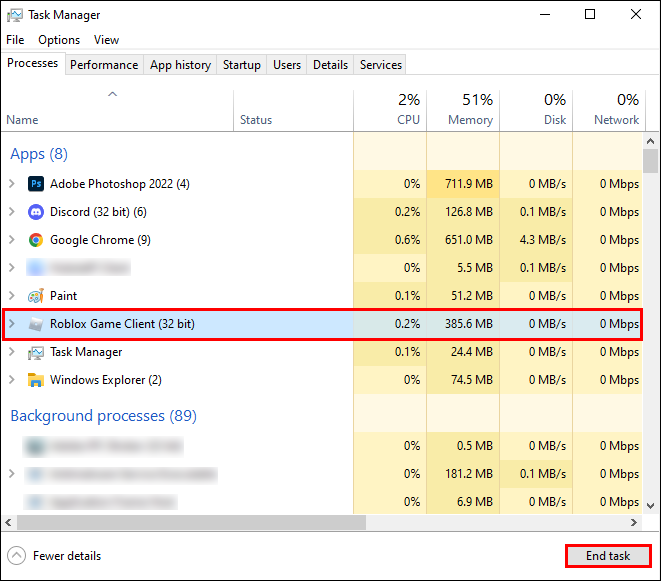661x581 pixels.
Task: Expand the Paint process entry
Action: point(12,296)
